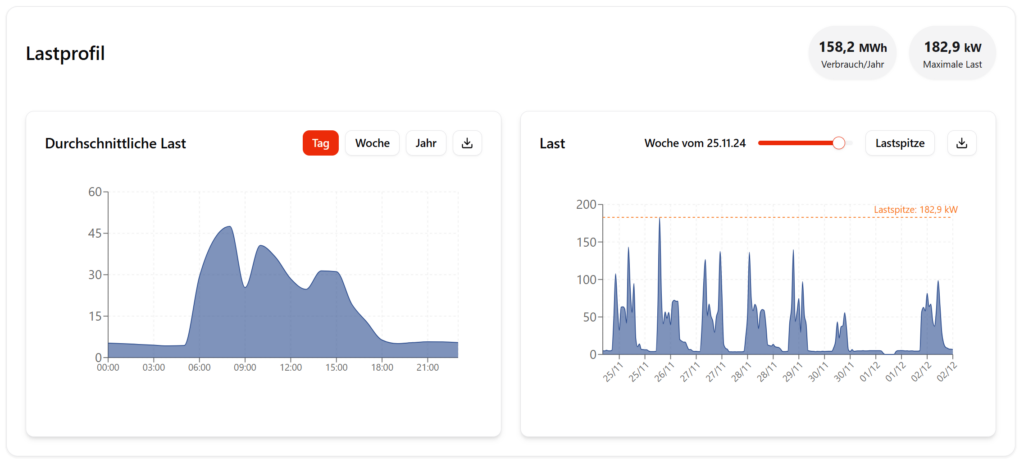Viewport: 1024px width, 464px height.
Task: Click the Woche vom 25.11.24 label
Action: pos(695,144)
